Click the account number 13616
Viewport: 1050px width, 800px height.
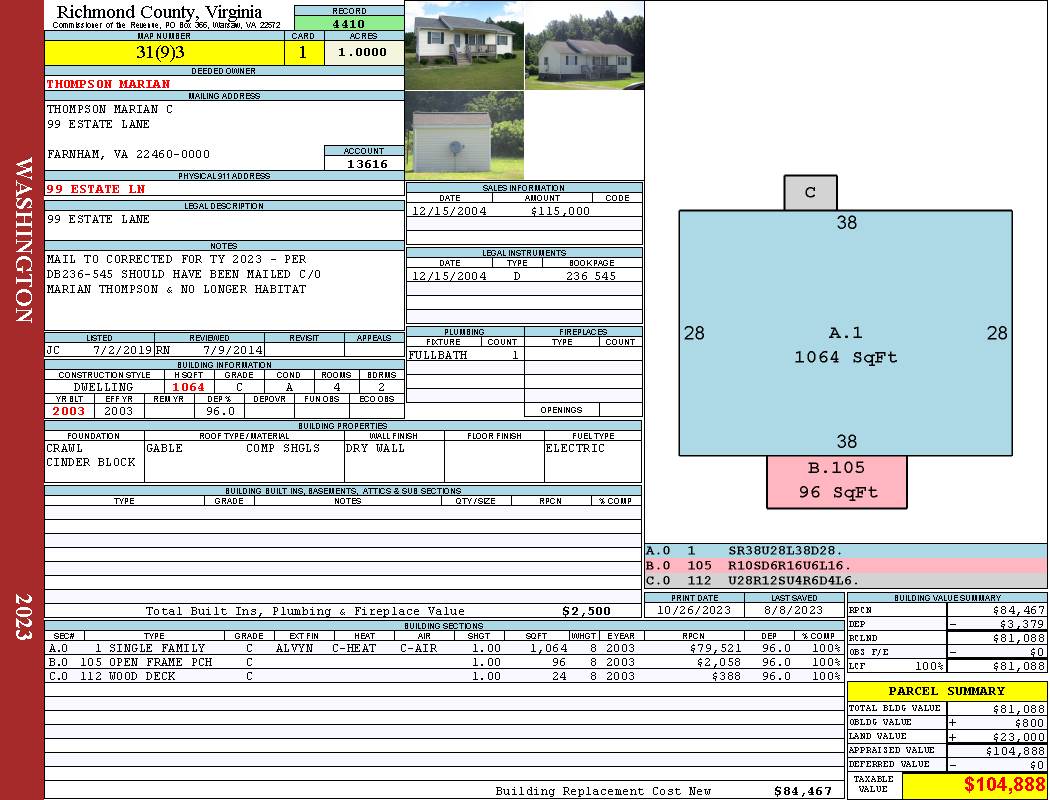point(364,163)
